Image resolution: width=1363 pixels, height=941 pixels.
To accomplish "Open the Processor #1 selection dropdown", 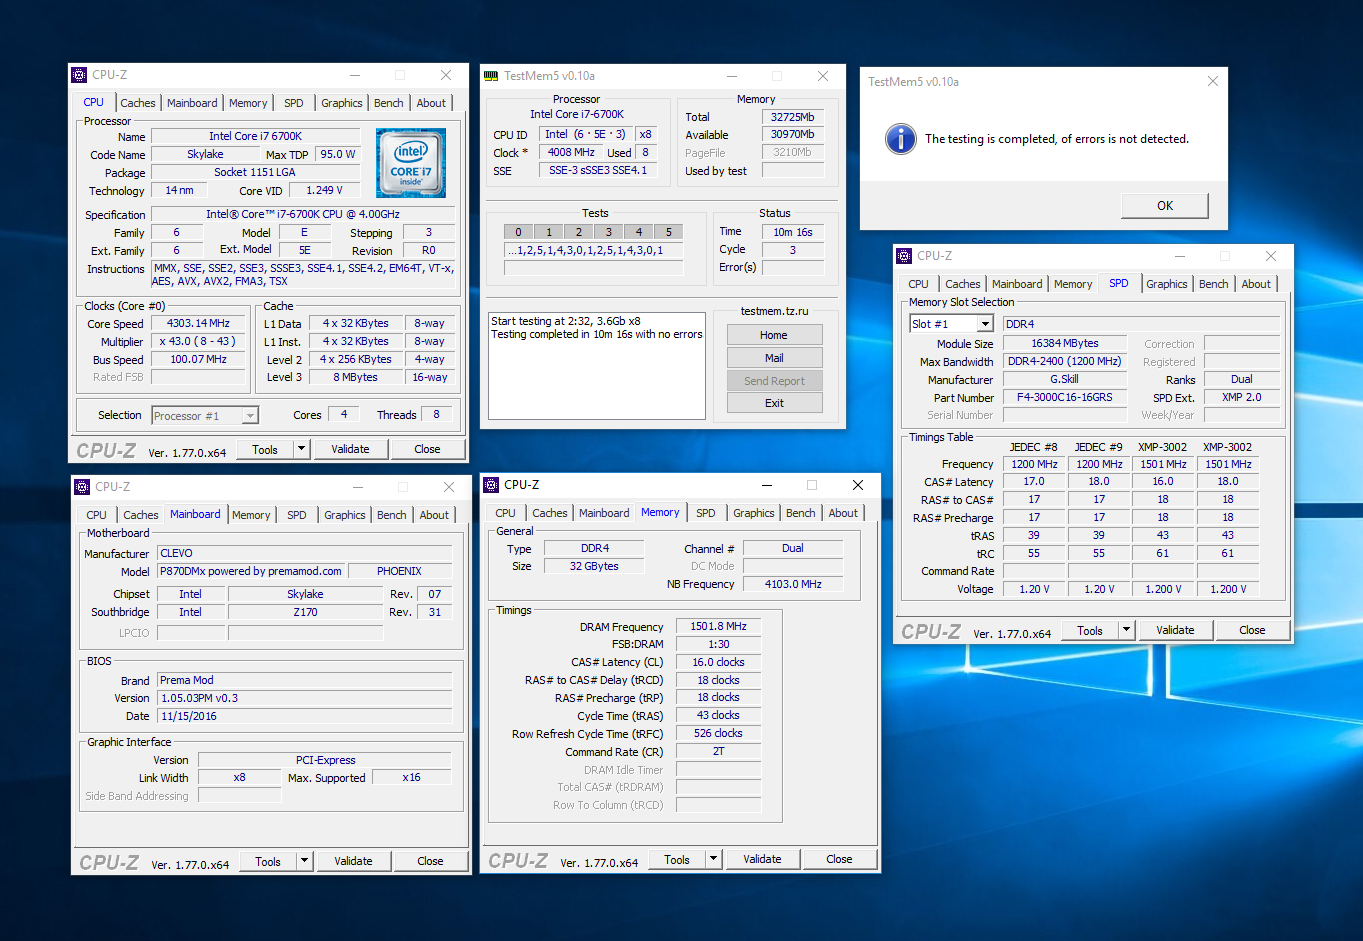I will coord(250,416).
